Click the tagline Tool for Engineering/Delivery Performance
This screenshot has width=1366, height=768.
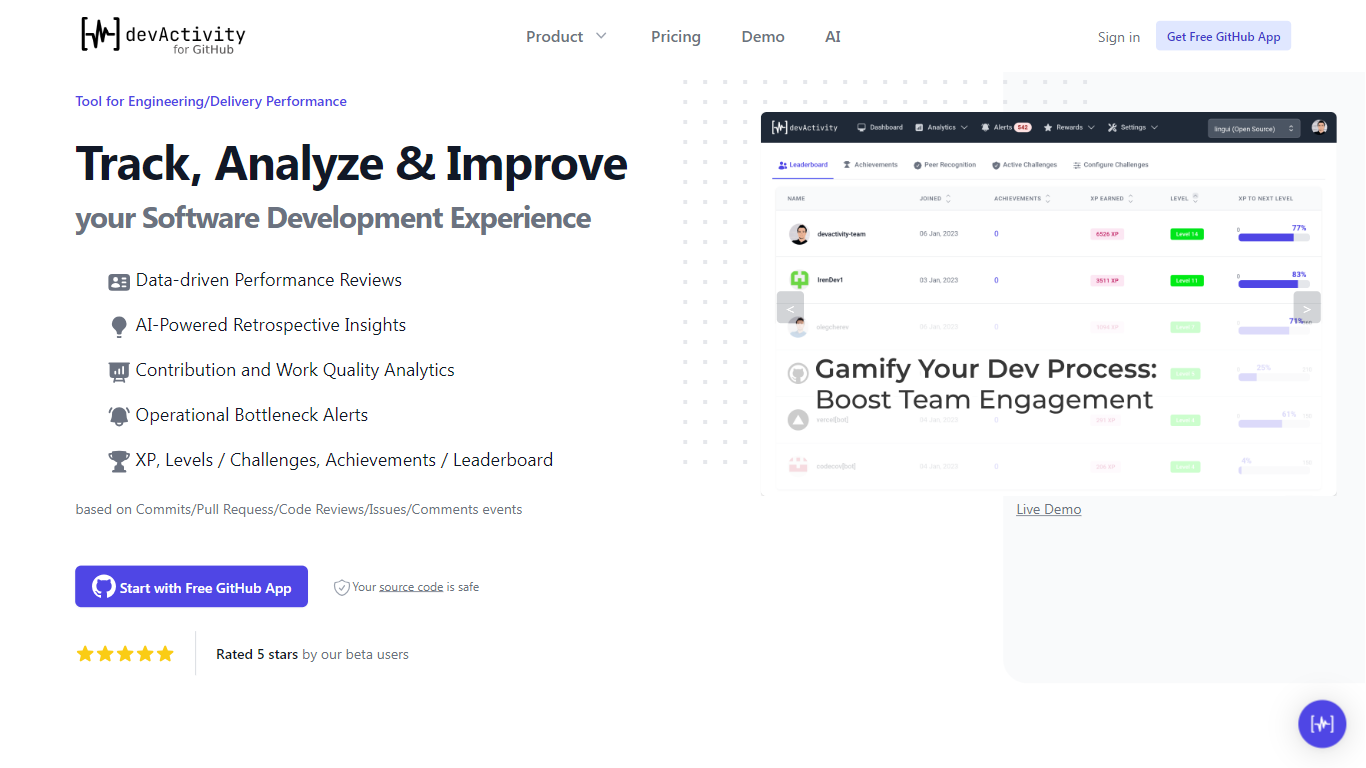click(x=211, y=101)
